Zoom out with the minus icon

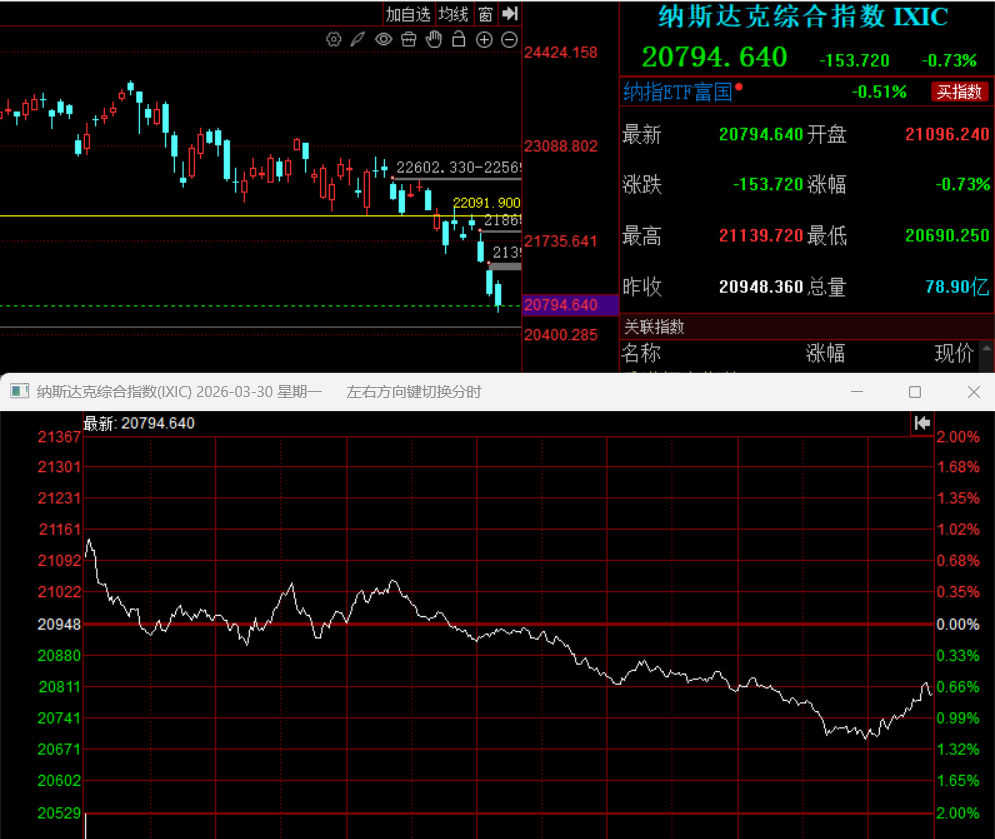point(510,40)
